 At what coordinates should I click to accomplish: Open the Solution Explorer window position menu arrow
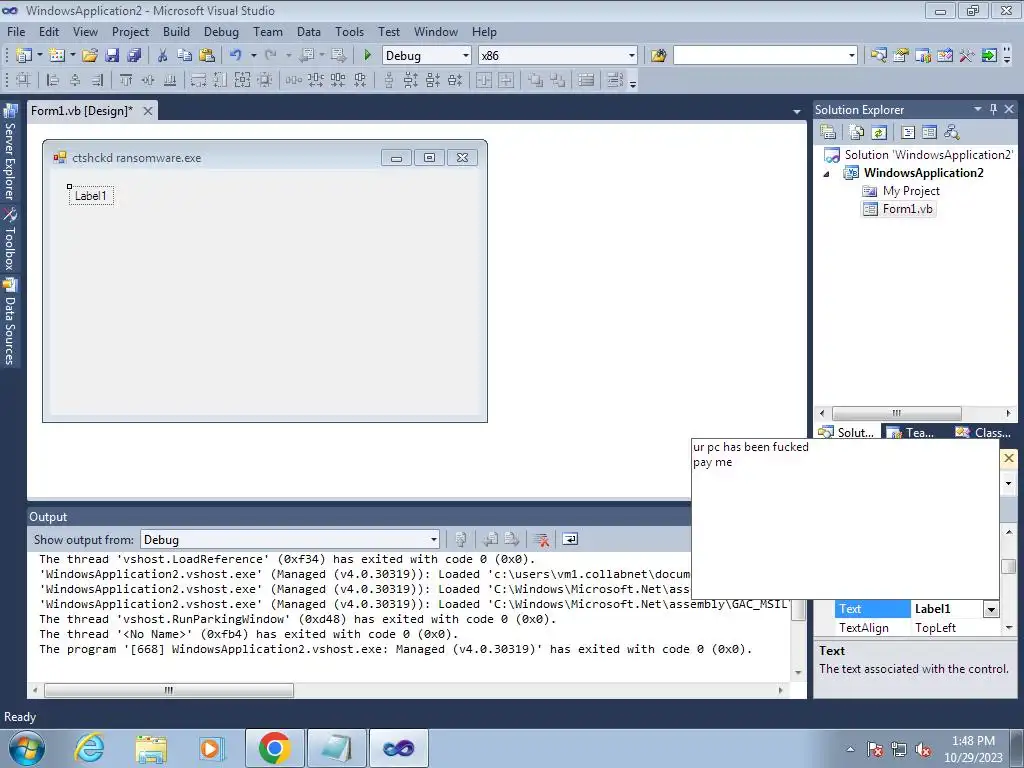978,109
